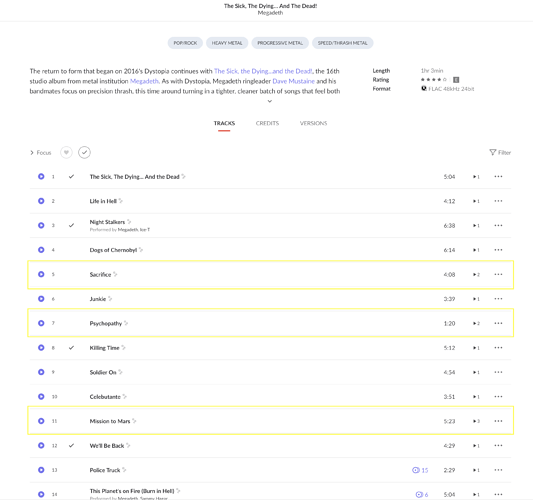This screenshot has height=500, width=533.
Task: Toggle the pick checkmark on track 1
Action: click(71, 176)
